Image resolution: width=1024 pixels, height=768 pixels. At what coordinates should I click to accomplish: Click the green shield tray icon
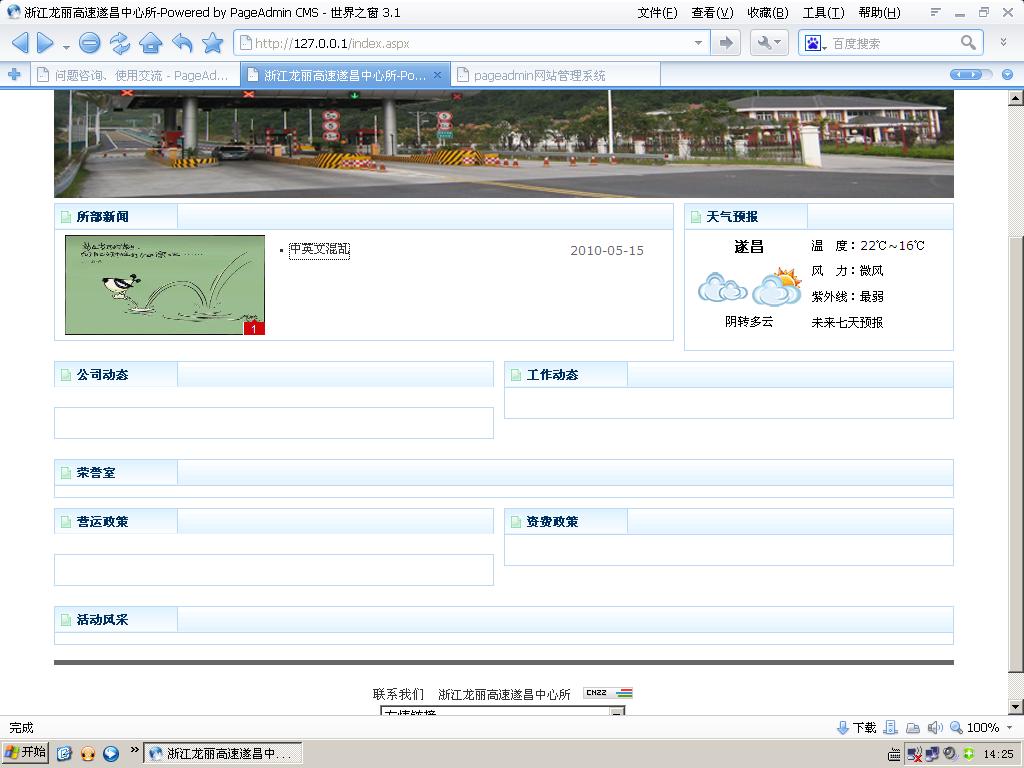(968, 754)
